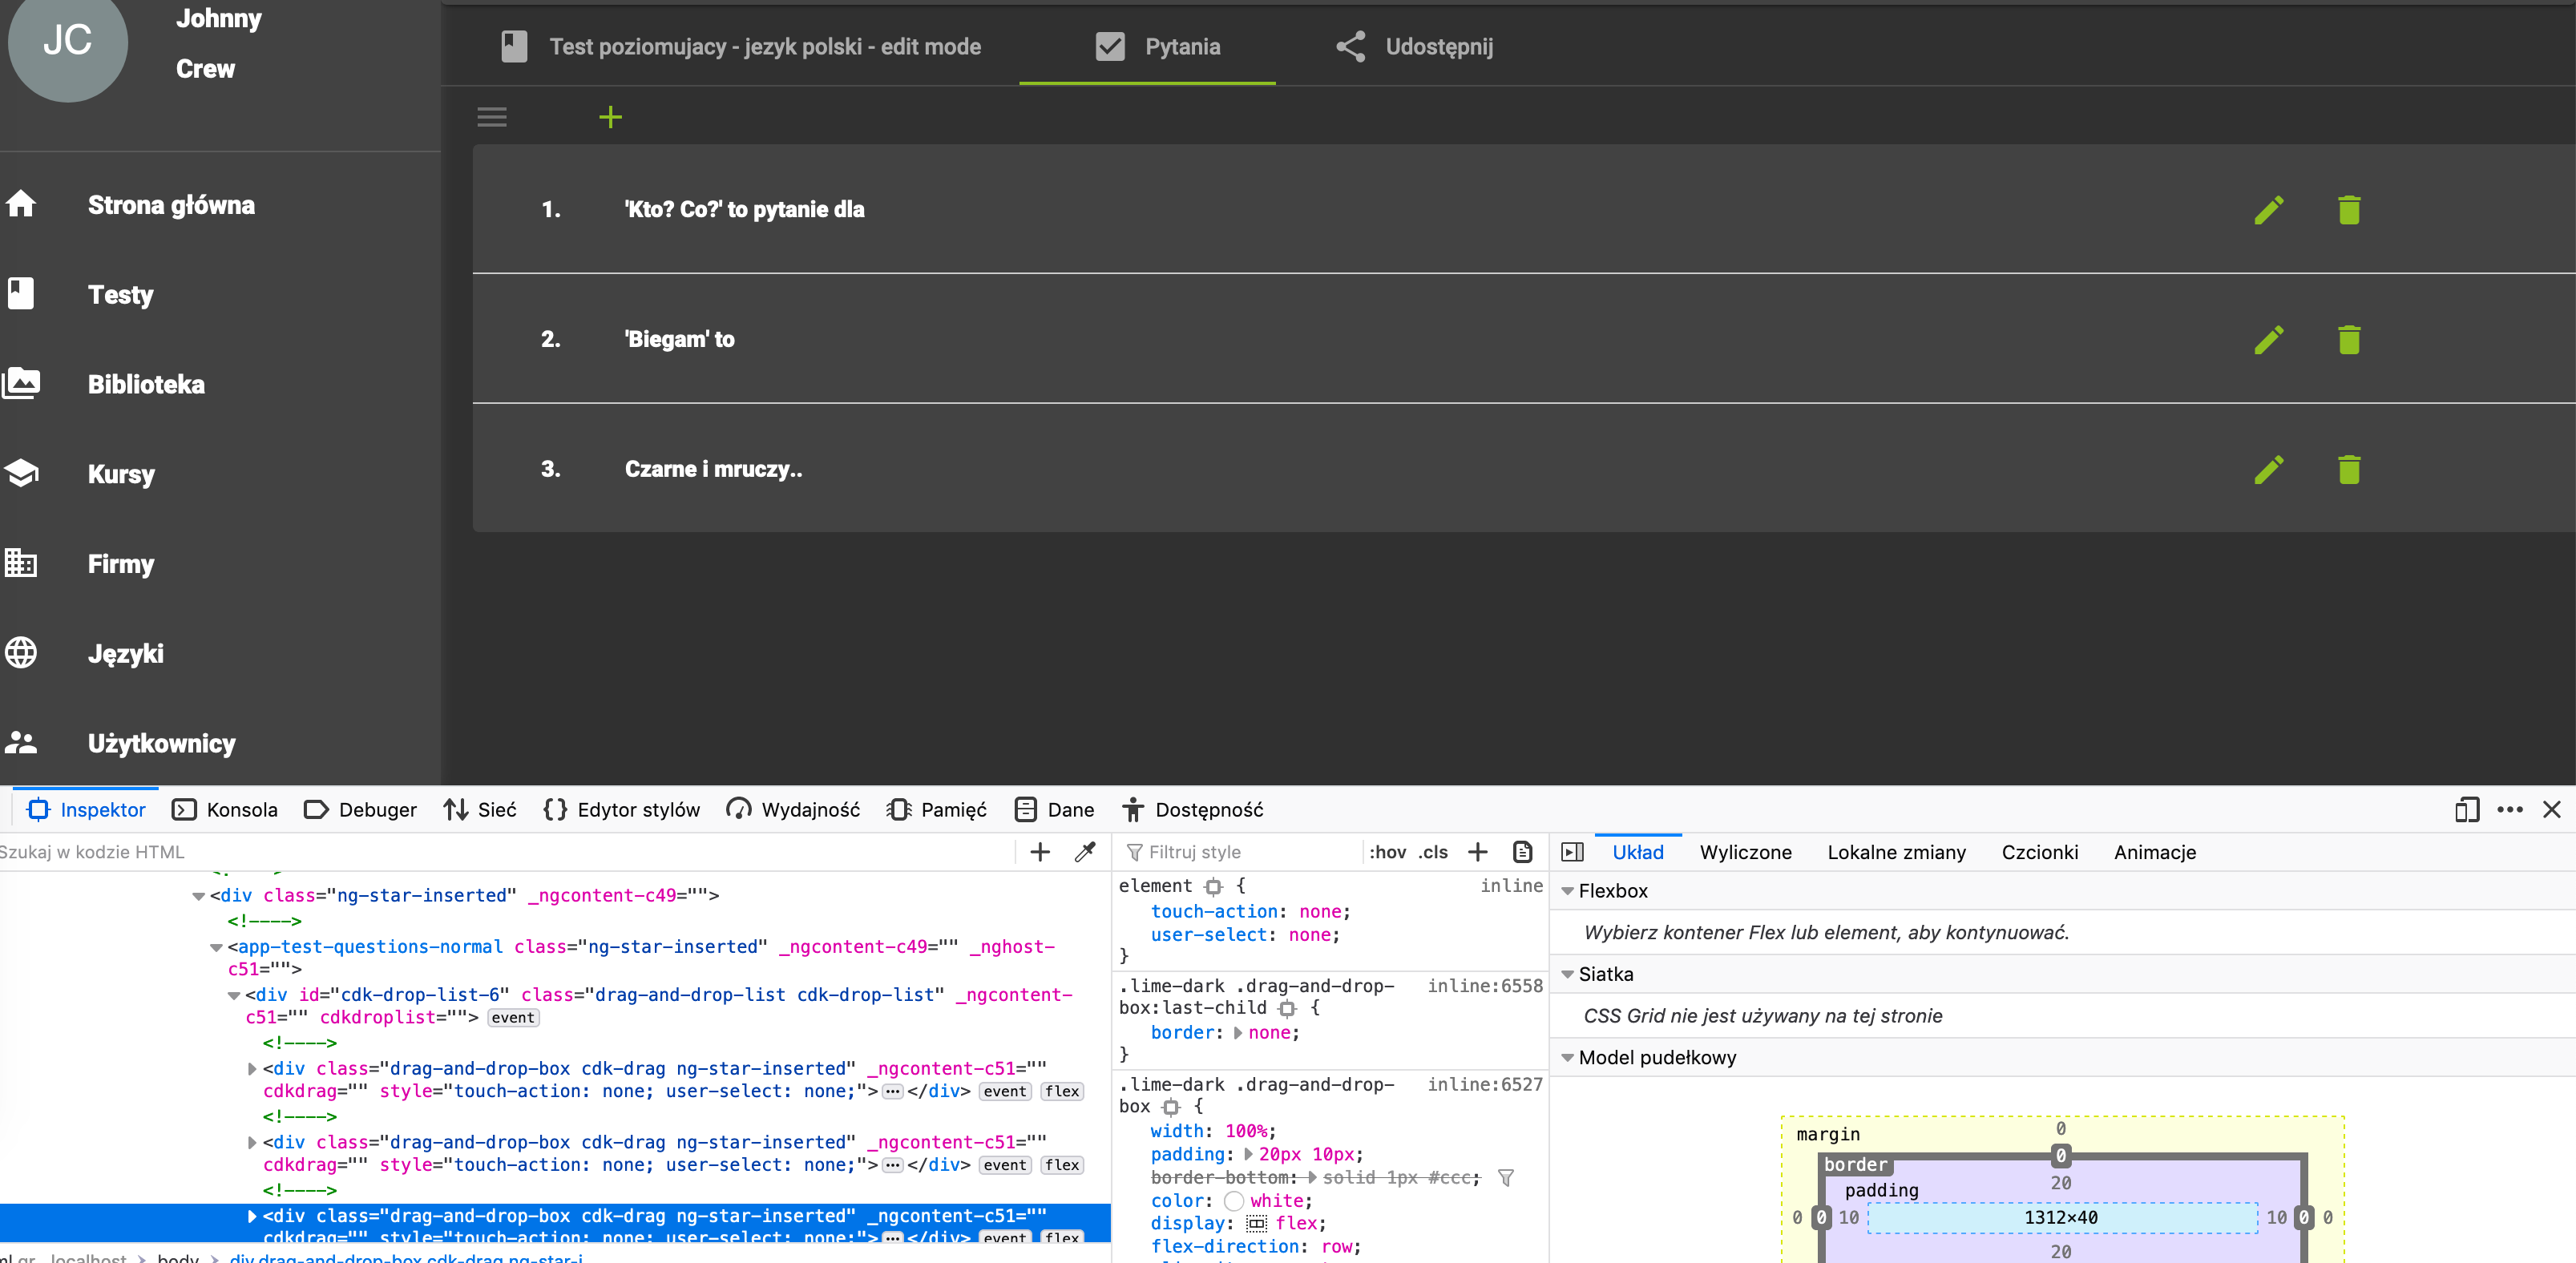Collapse the Model pudełkowy section

[1567, 1058]
